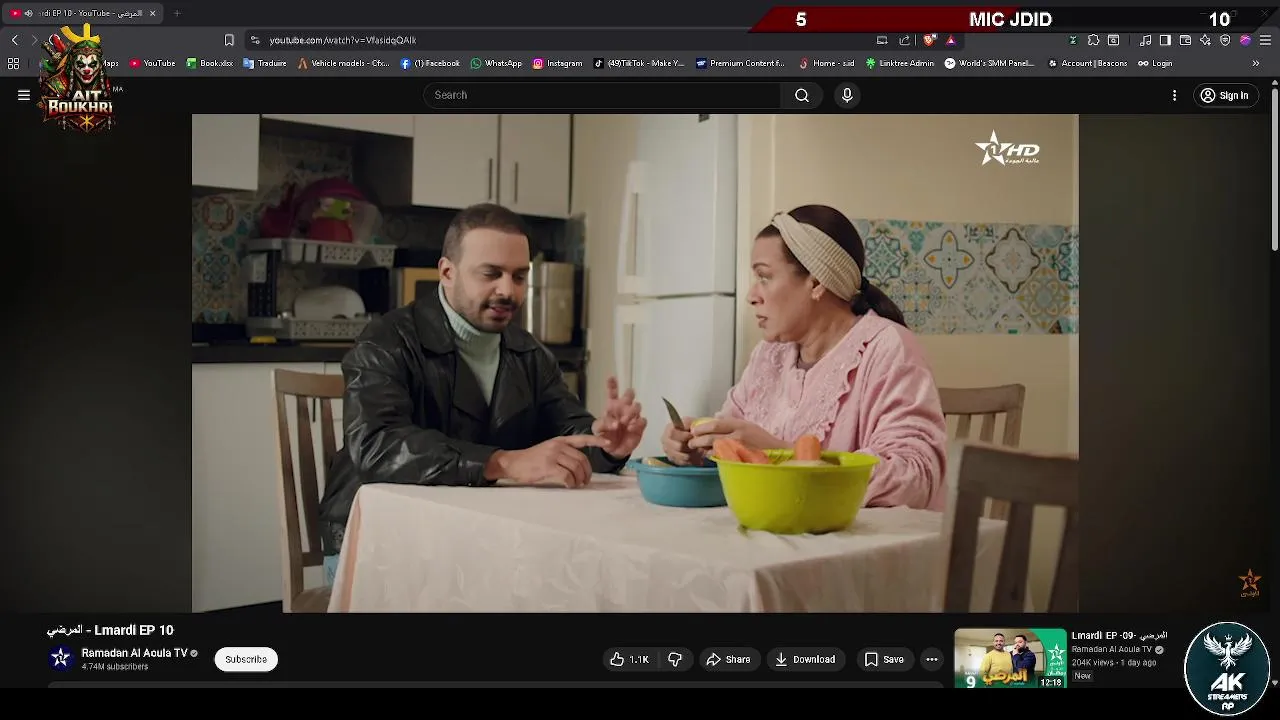Open the Vehicle models bookmark
Image resolution: width=1280 pixels, height=720 pixels.
344,63
